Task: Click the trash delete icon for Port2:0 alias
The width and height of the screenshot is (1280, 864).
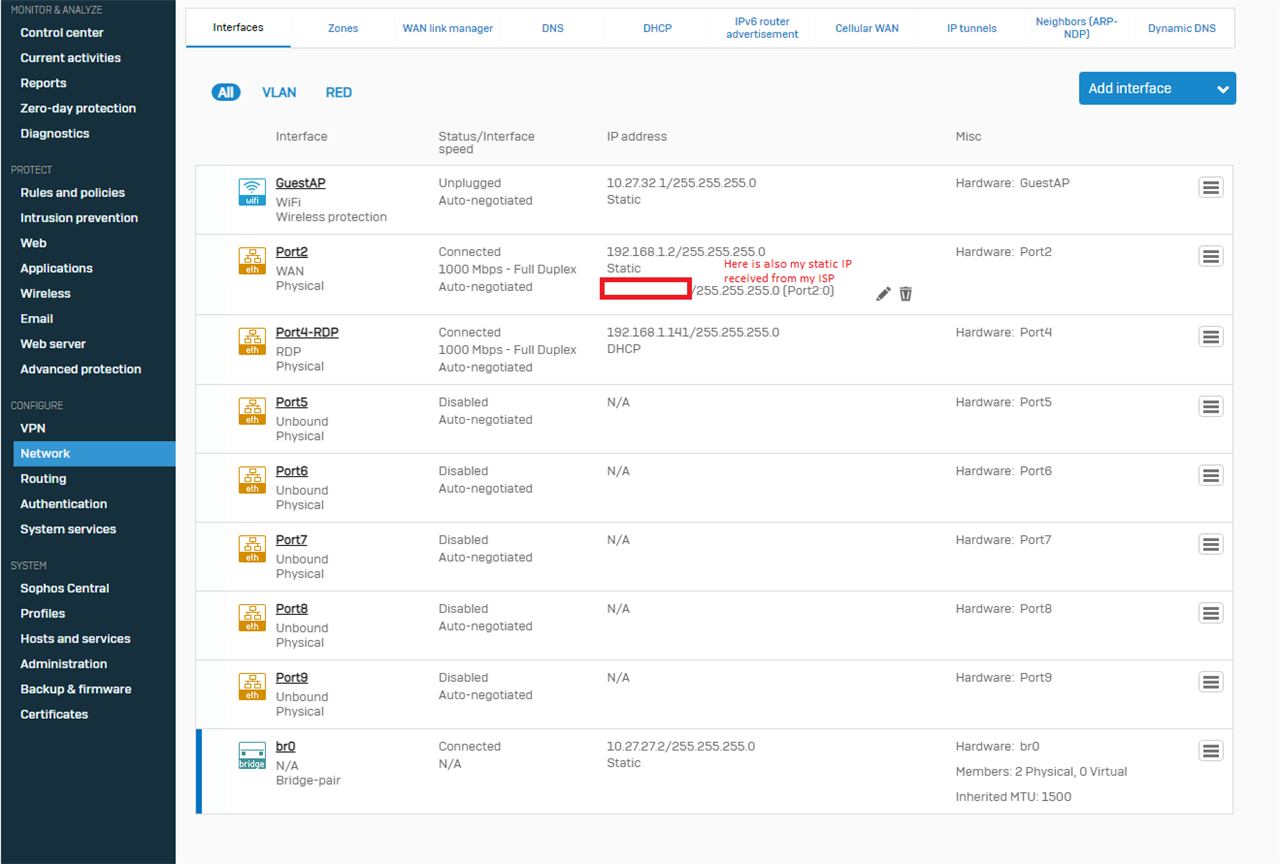Action: click(905, 293)
